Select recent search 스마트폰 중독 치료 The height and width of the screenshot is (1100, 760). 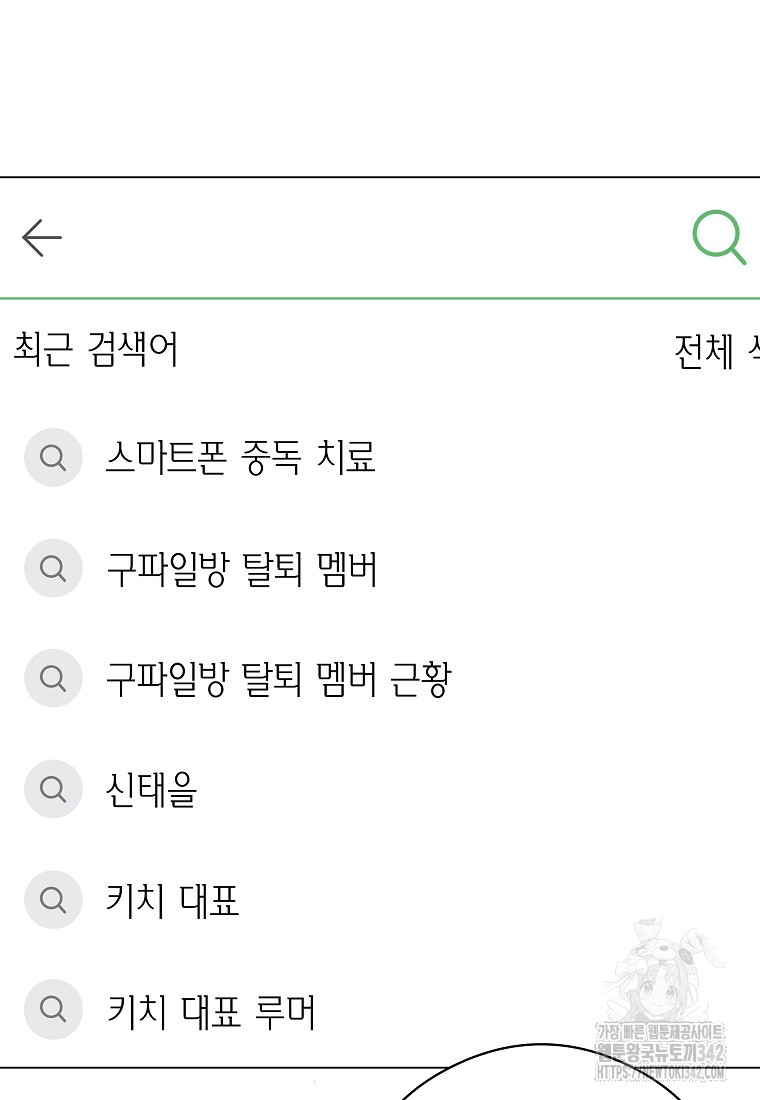point(240,457)
